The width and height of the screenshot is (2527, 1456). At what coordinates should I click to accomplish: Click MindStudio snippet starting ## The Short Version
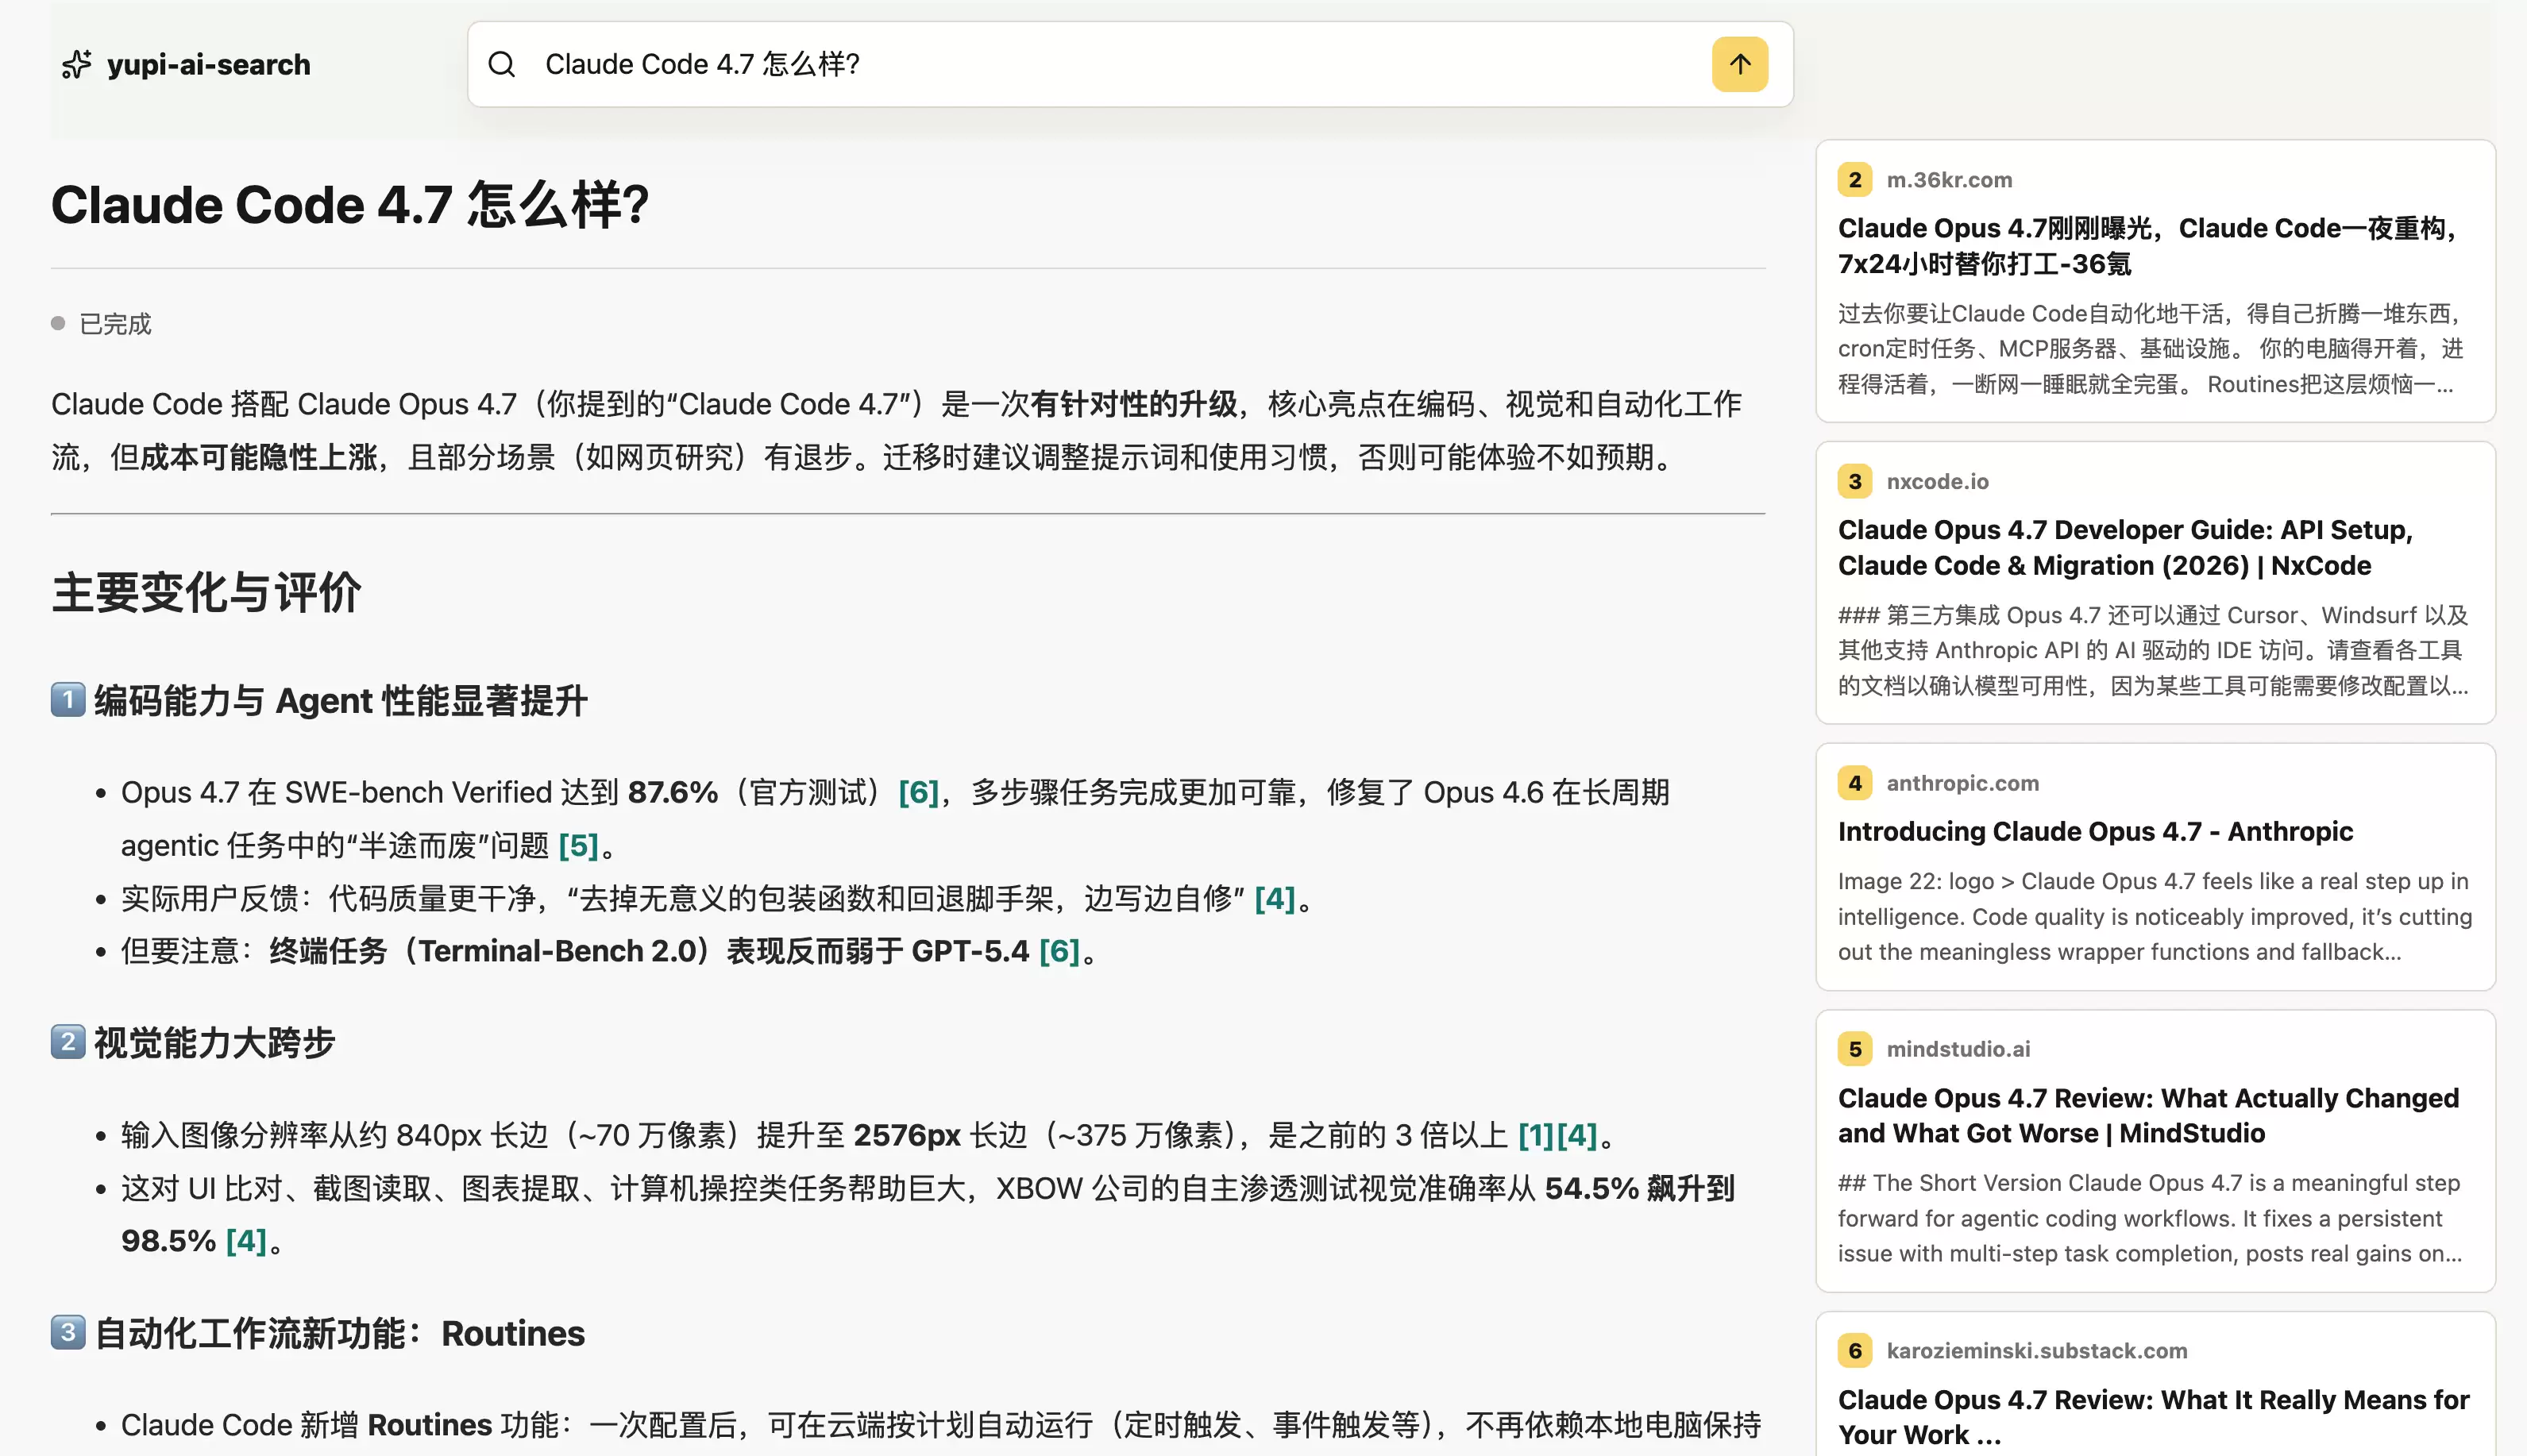pos(2149,1218)
